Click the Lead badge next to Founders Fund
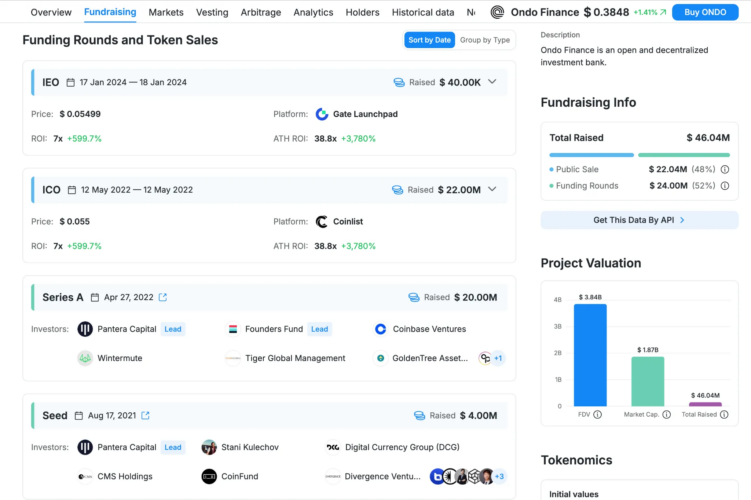 (x=319, y=329)
